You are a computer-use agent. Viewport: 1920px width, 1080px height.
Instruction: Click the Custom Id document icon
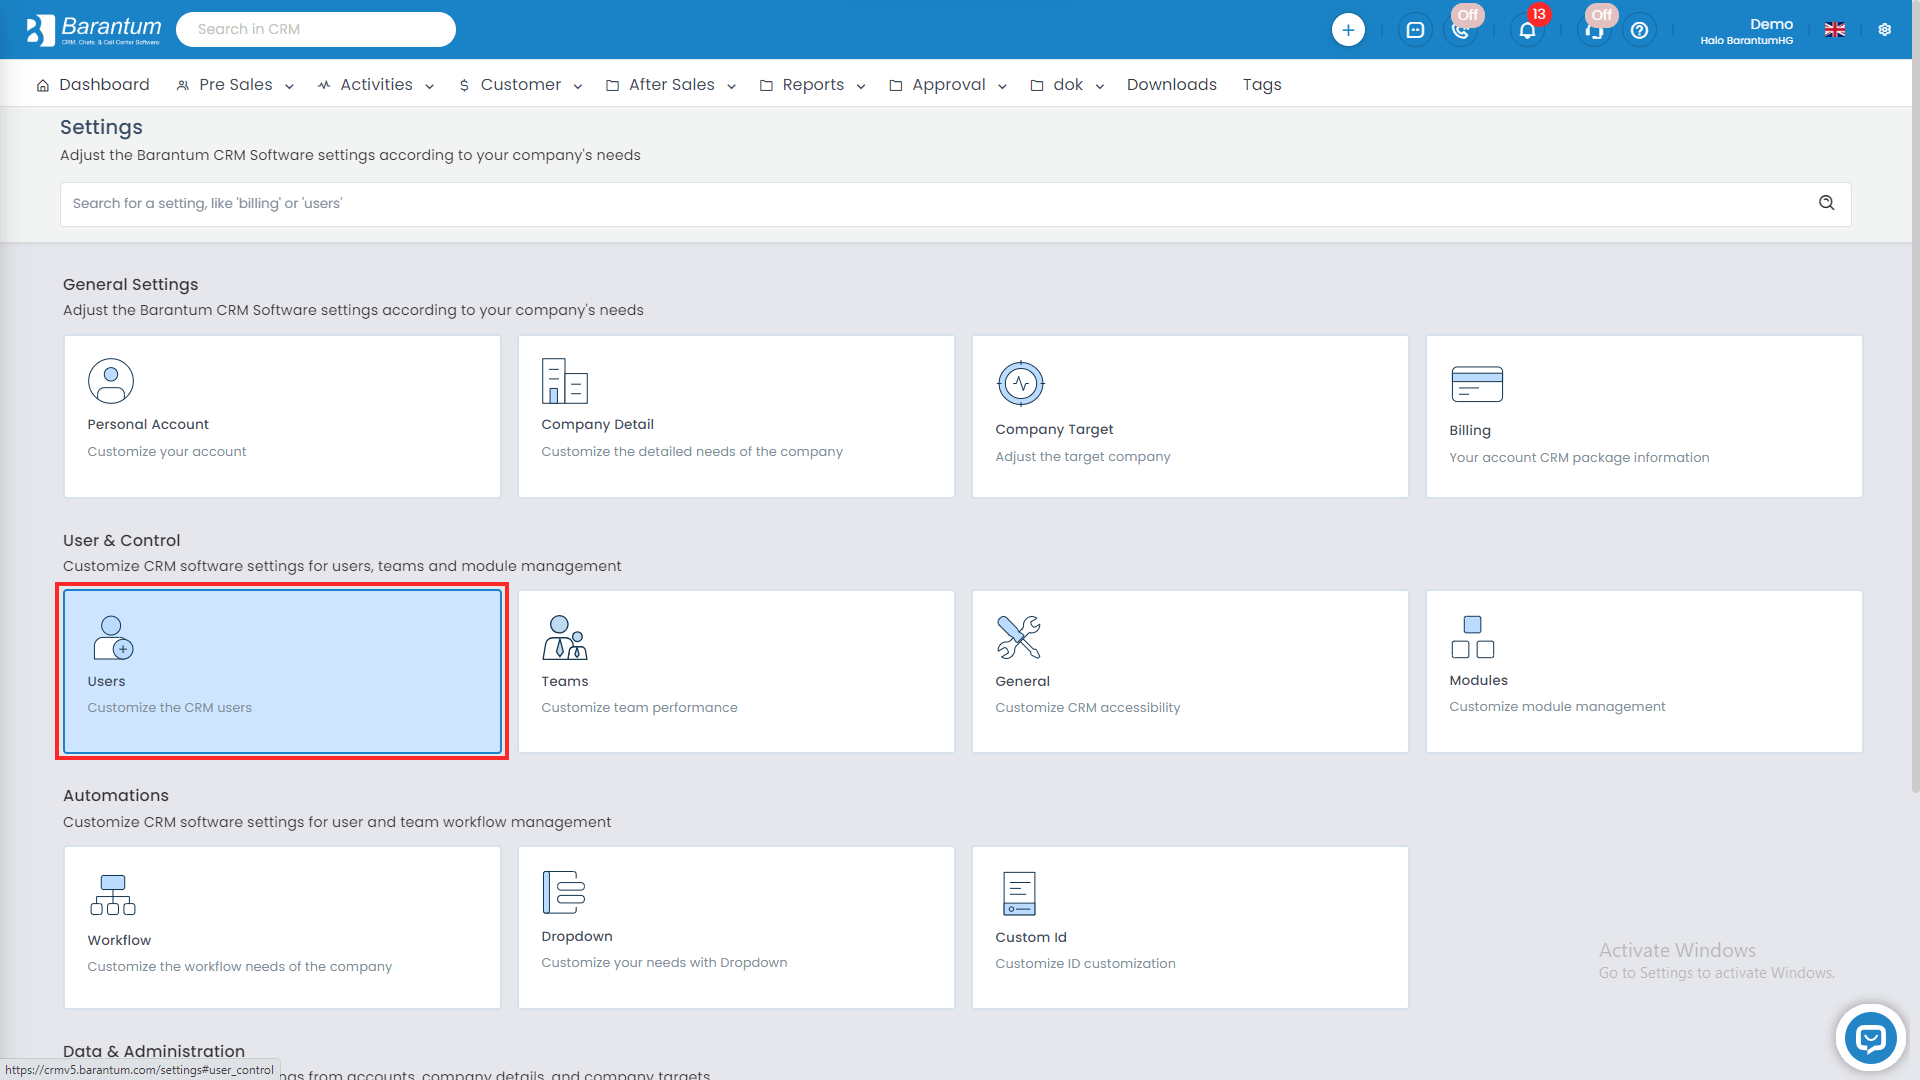(x=1019, y=893)
